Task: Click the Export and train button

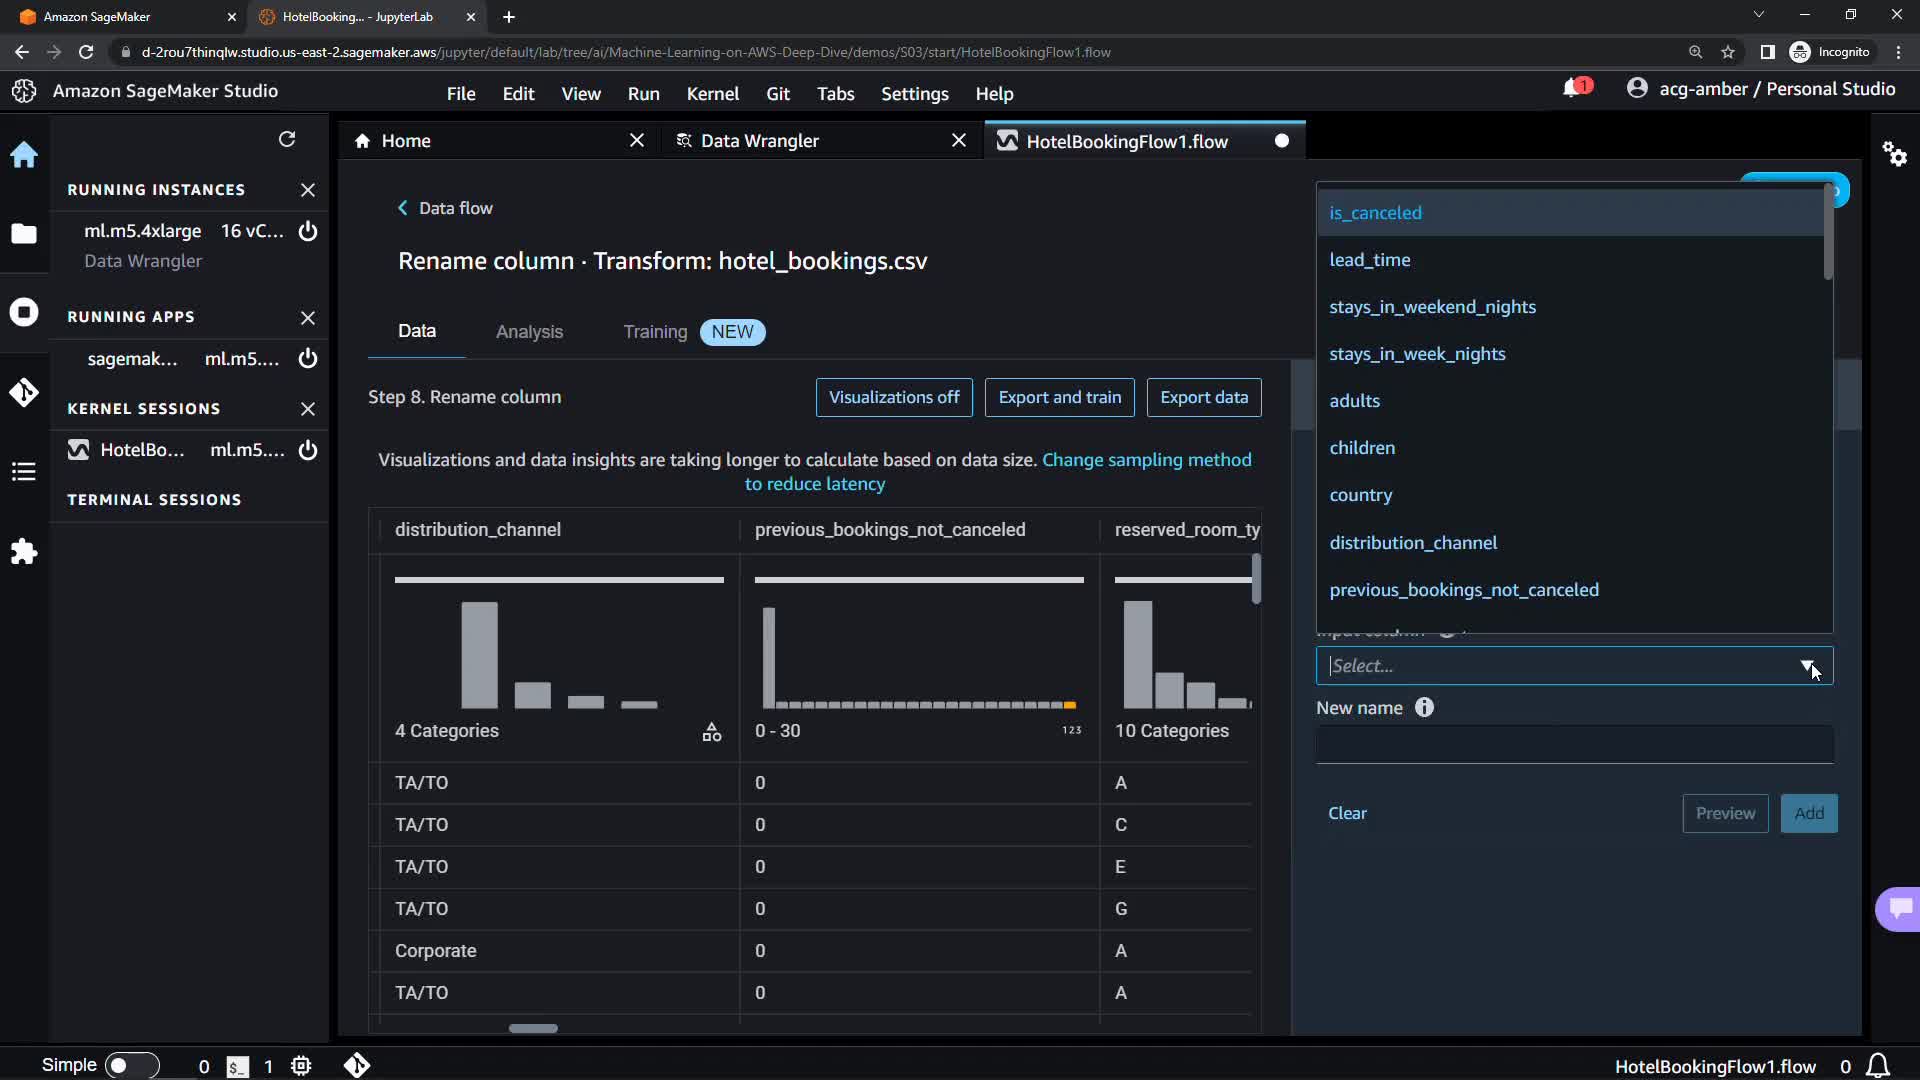Action: [x=1059, y=397]
